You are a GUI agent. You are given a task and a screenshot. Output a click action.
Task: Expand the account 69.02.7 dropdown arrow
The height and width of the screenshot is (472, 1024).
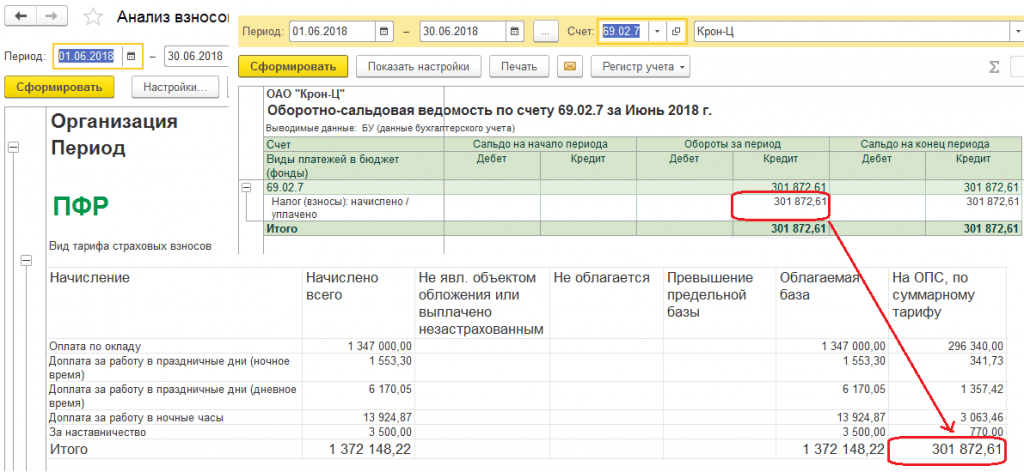tap(657, 31)
